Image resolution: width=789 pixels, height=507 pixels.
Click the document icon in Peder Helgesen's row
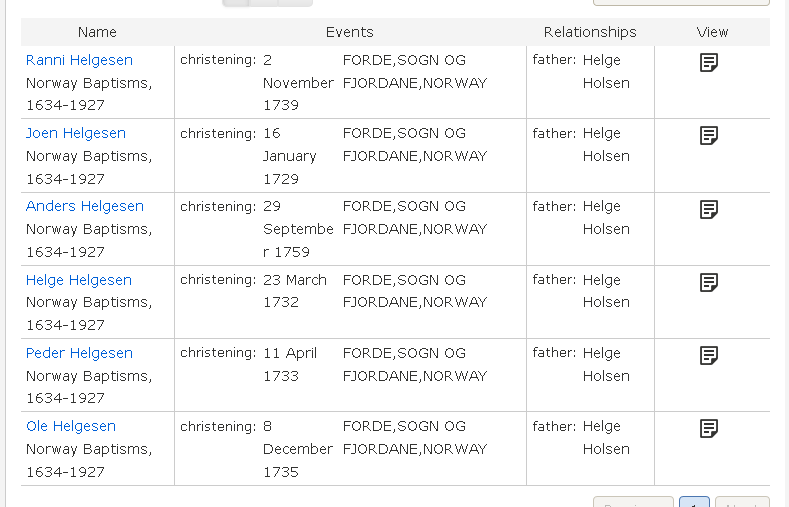(x=709, y=356)
